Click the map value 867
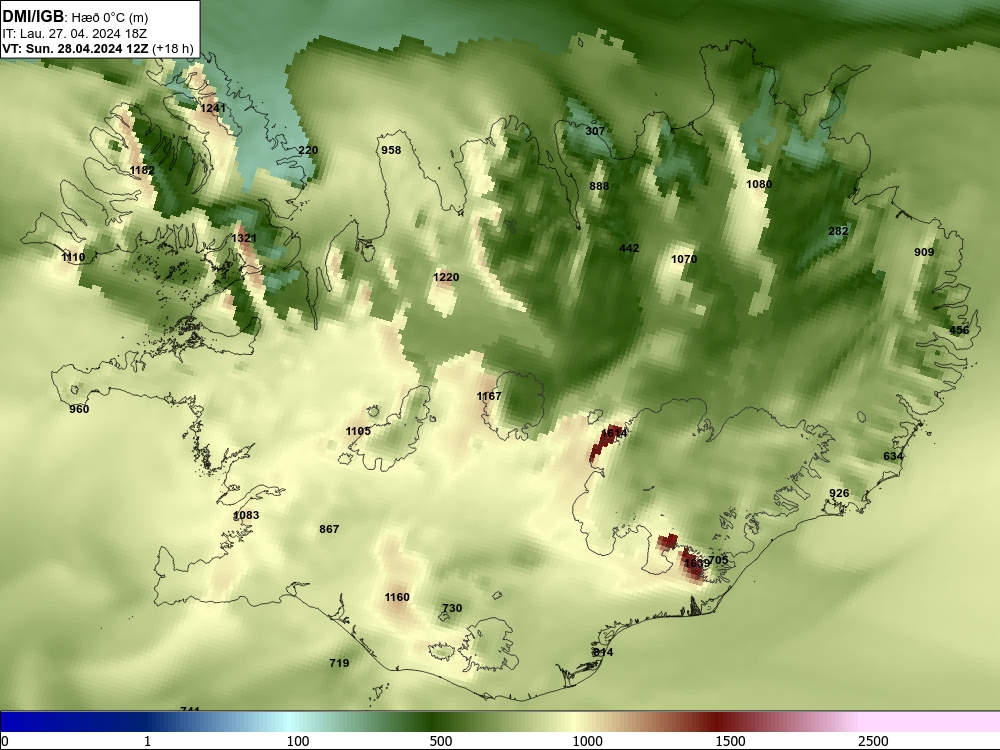The width and height of the screenshot is (1000, 750). click(x=329, y=529)
